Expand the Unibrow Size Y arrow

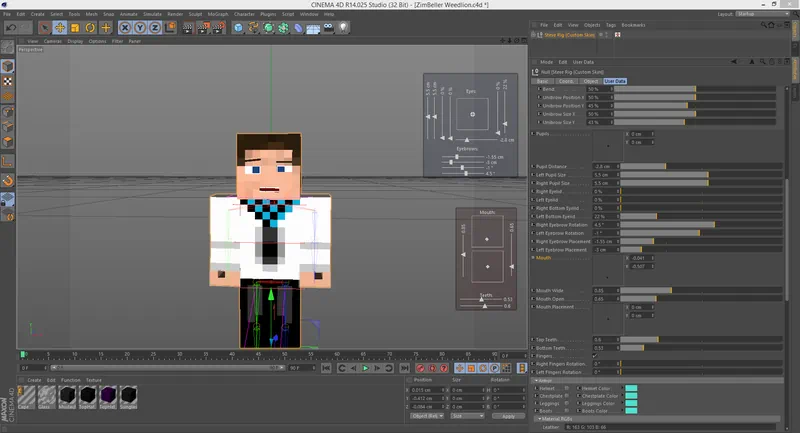click(539, 122)
